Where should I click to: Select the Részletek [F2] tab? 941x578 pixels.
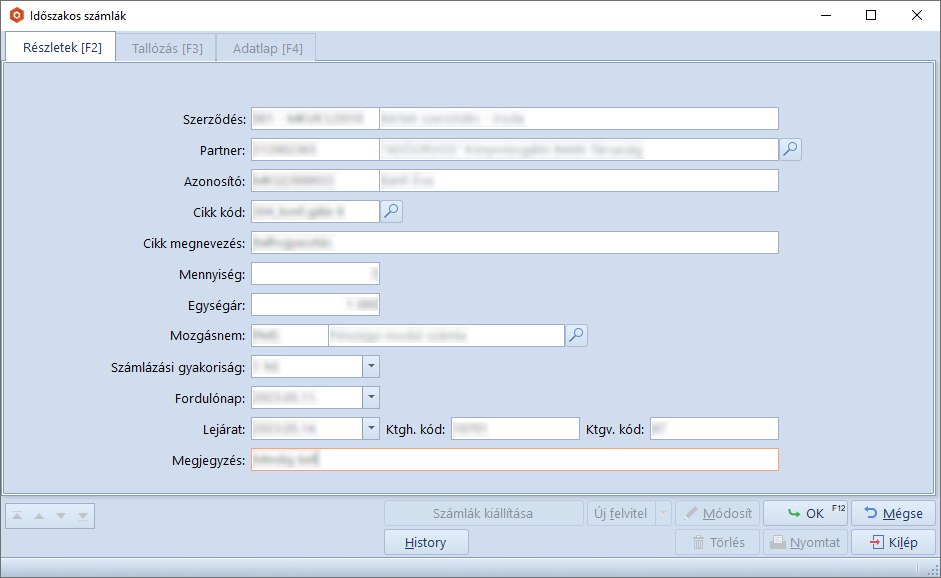(x=62, y=48)
